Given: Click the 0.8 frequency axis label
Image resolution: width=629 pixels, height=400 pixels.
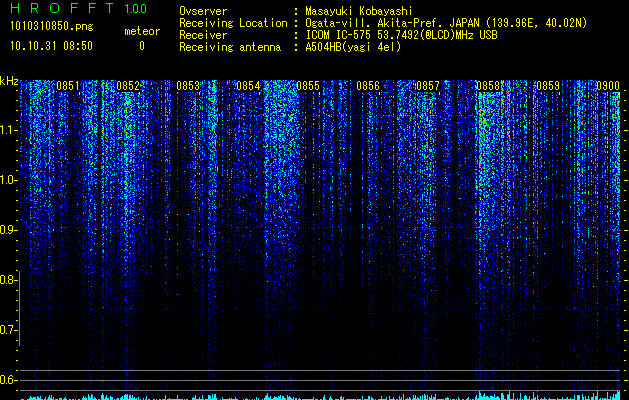Looking at the screenshot, I should pos(8,280).
